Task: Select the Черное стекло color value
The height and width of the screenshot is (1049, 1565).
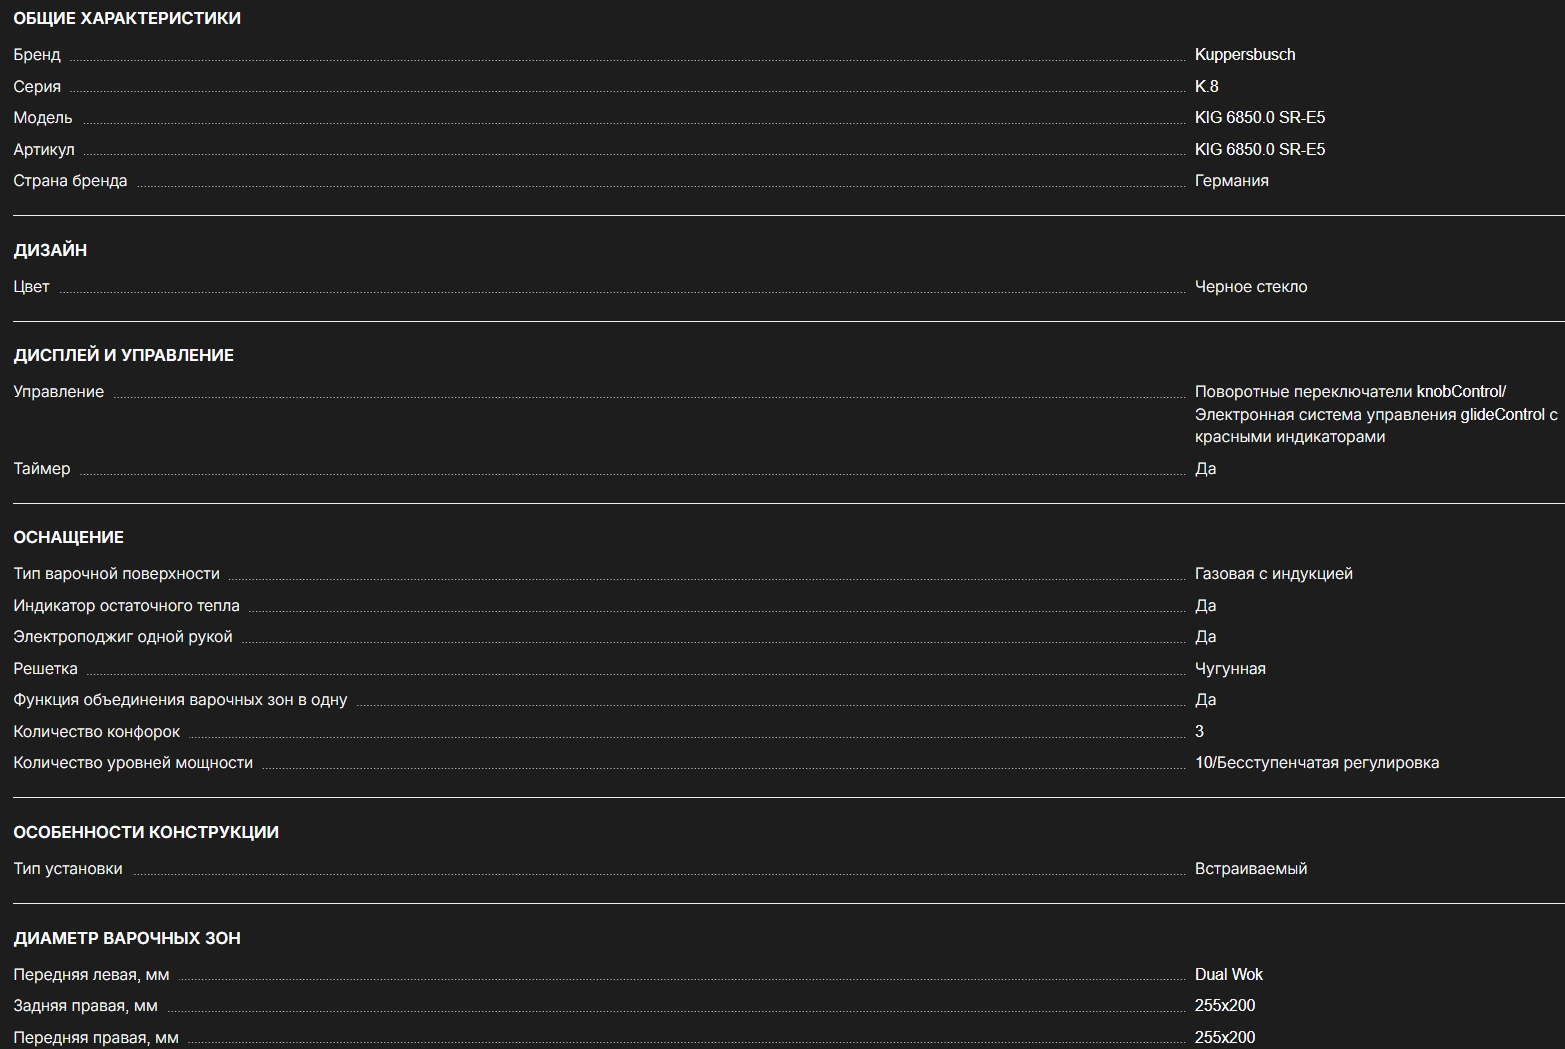Action: (1250, 287)
